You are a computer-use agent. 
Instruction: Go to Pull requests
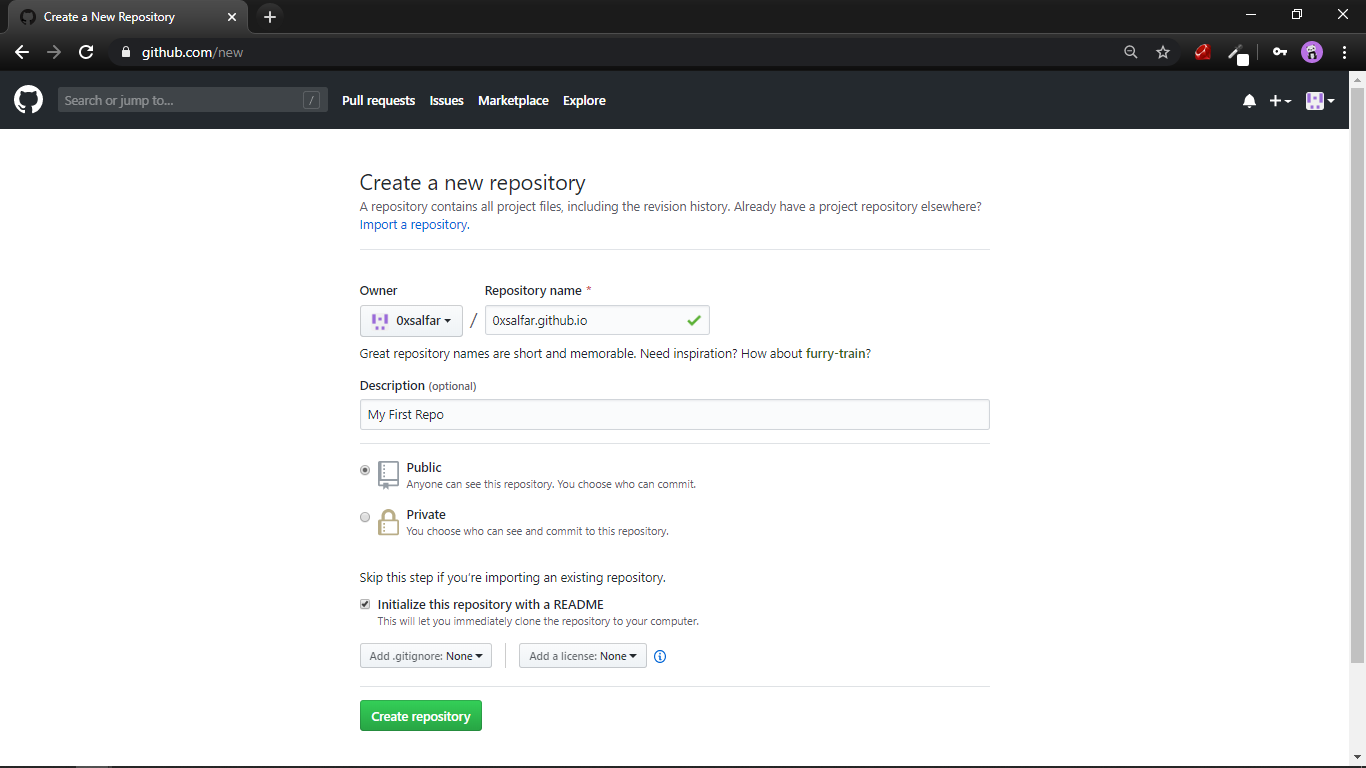378,101
